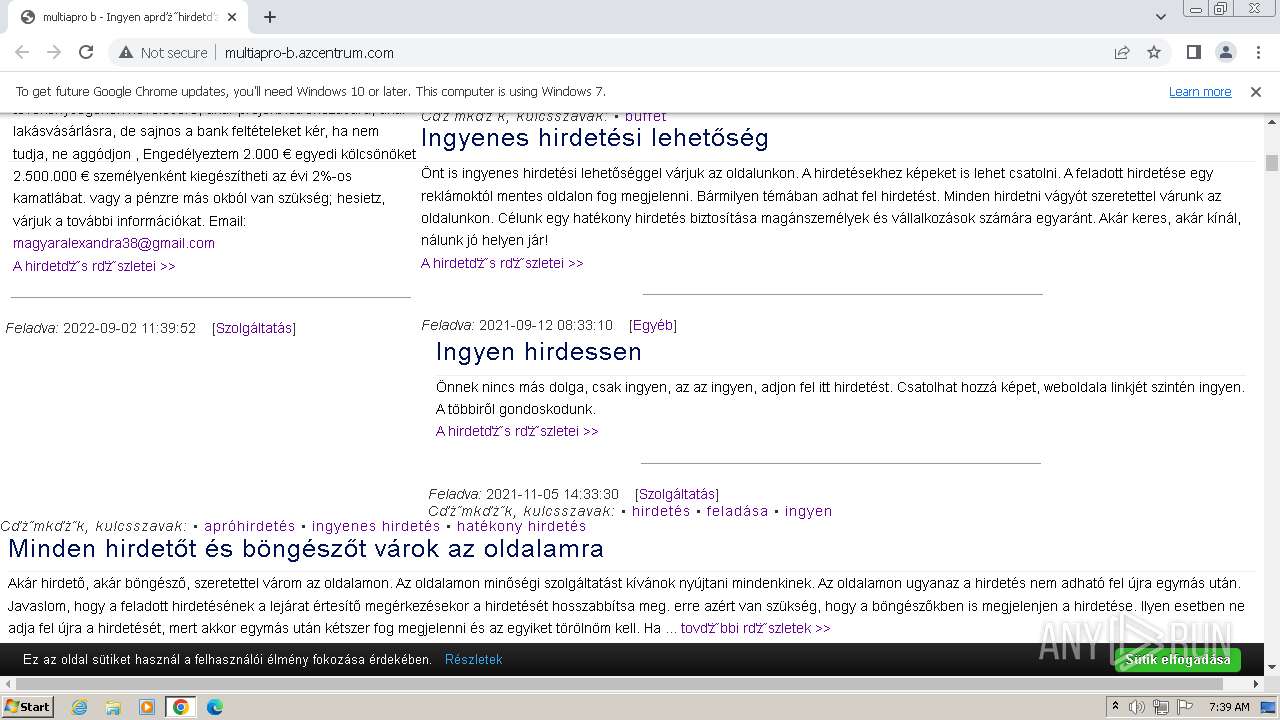
Task: Expand tab search chevron
Action: (x=1161, y=17)
